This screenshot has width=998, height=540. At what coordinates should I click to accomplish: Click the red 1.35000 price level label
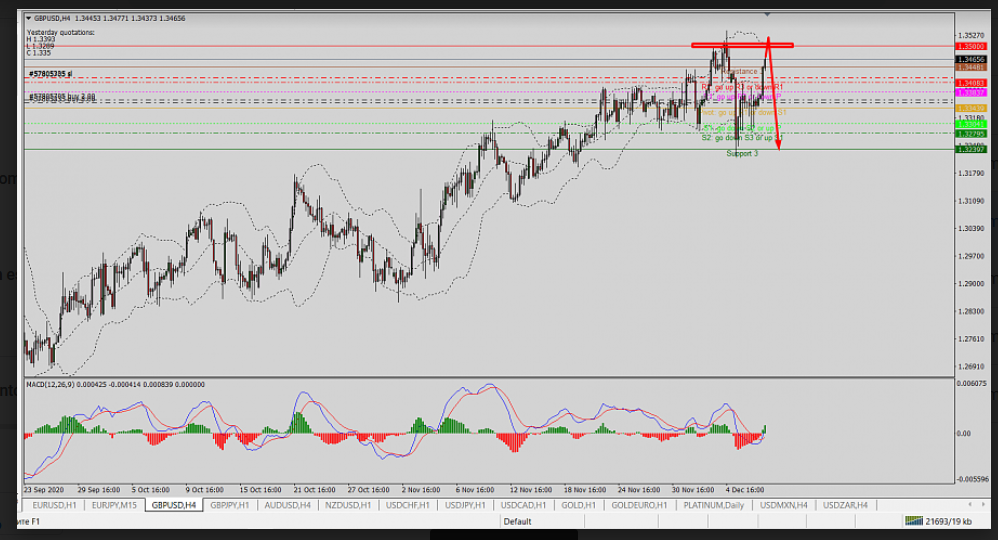tap(970, 47)
